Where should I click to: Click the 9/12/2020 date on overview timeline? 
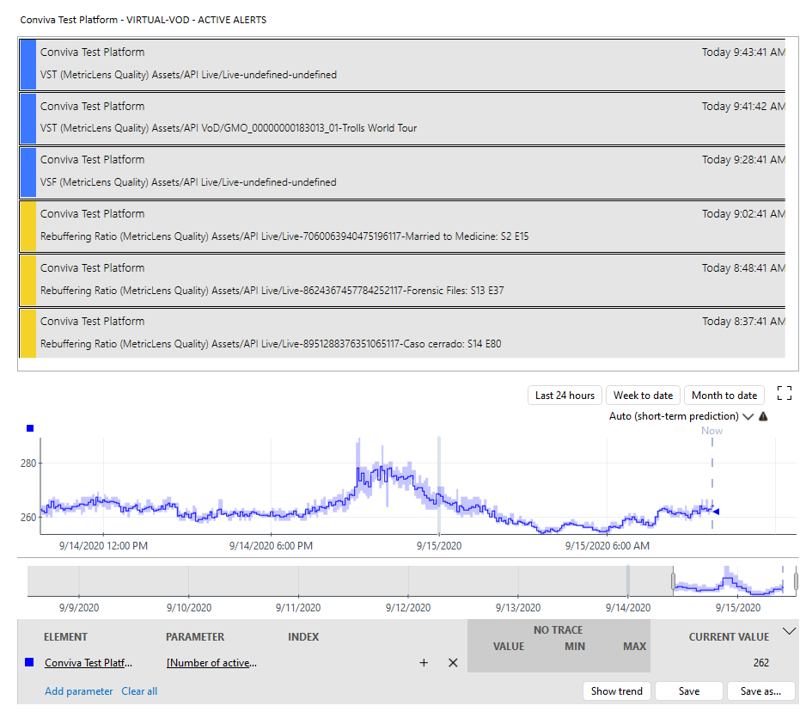(408, 608)
